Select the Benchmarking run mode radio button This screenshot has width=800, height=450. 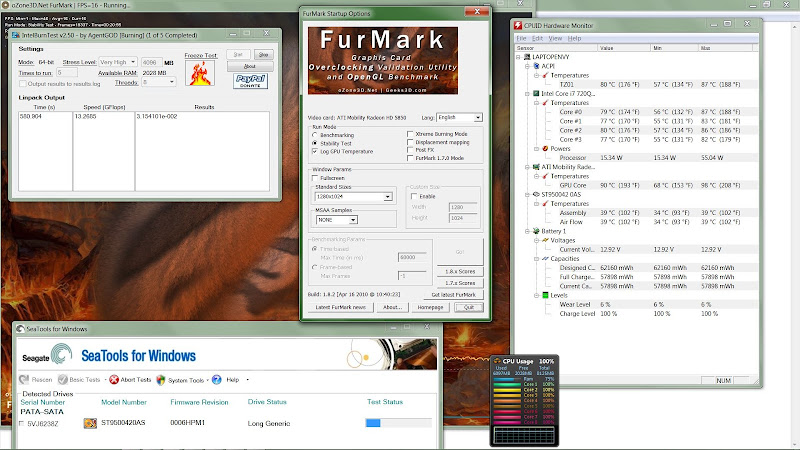315,134
